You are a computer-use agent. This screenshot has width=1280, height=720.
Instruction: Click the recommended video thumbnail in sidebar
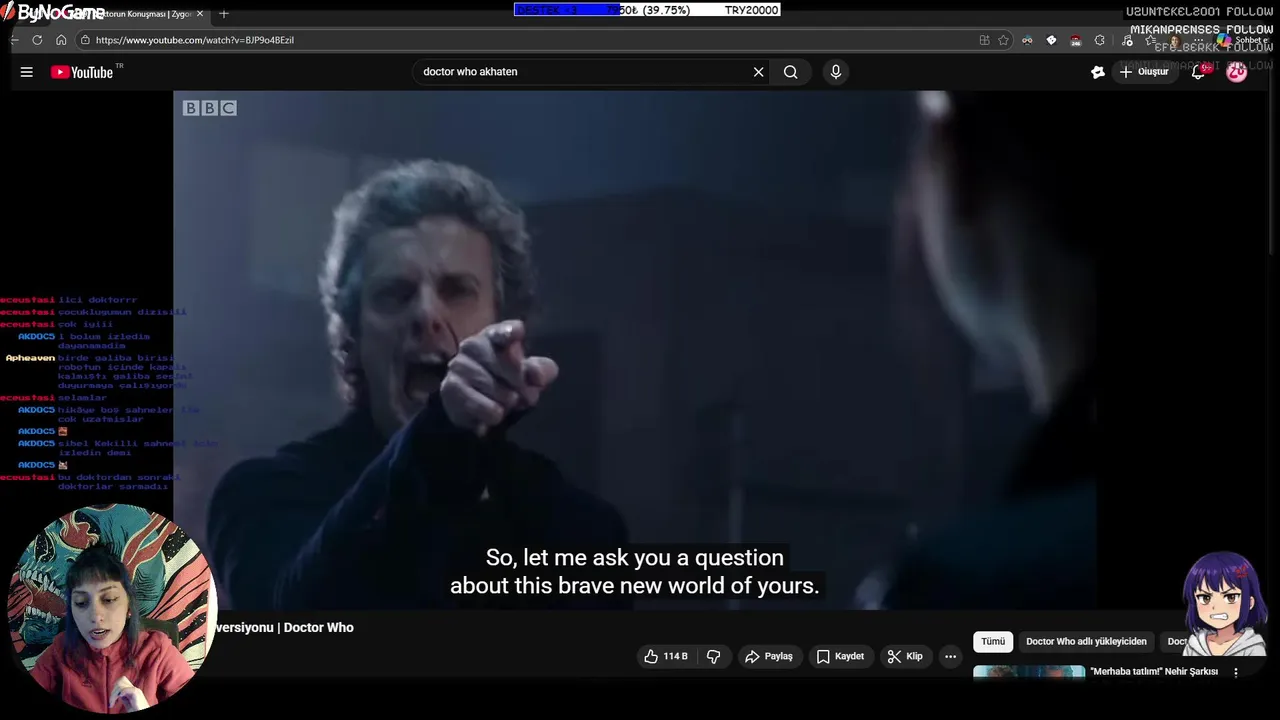click(x=1029, y=672)
